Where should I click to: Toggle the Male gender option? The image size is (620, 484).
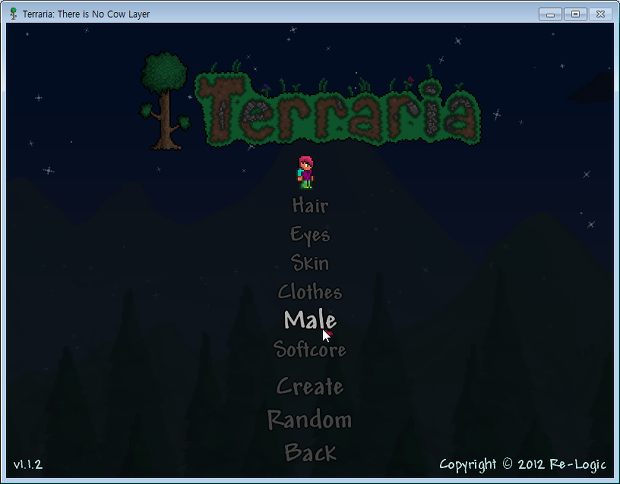(x=310, y=320)
